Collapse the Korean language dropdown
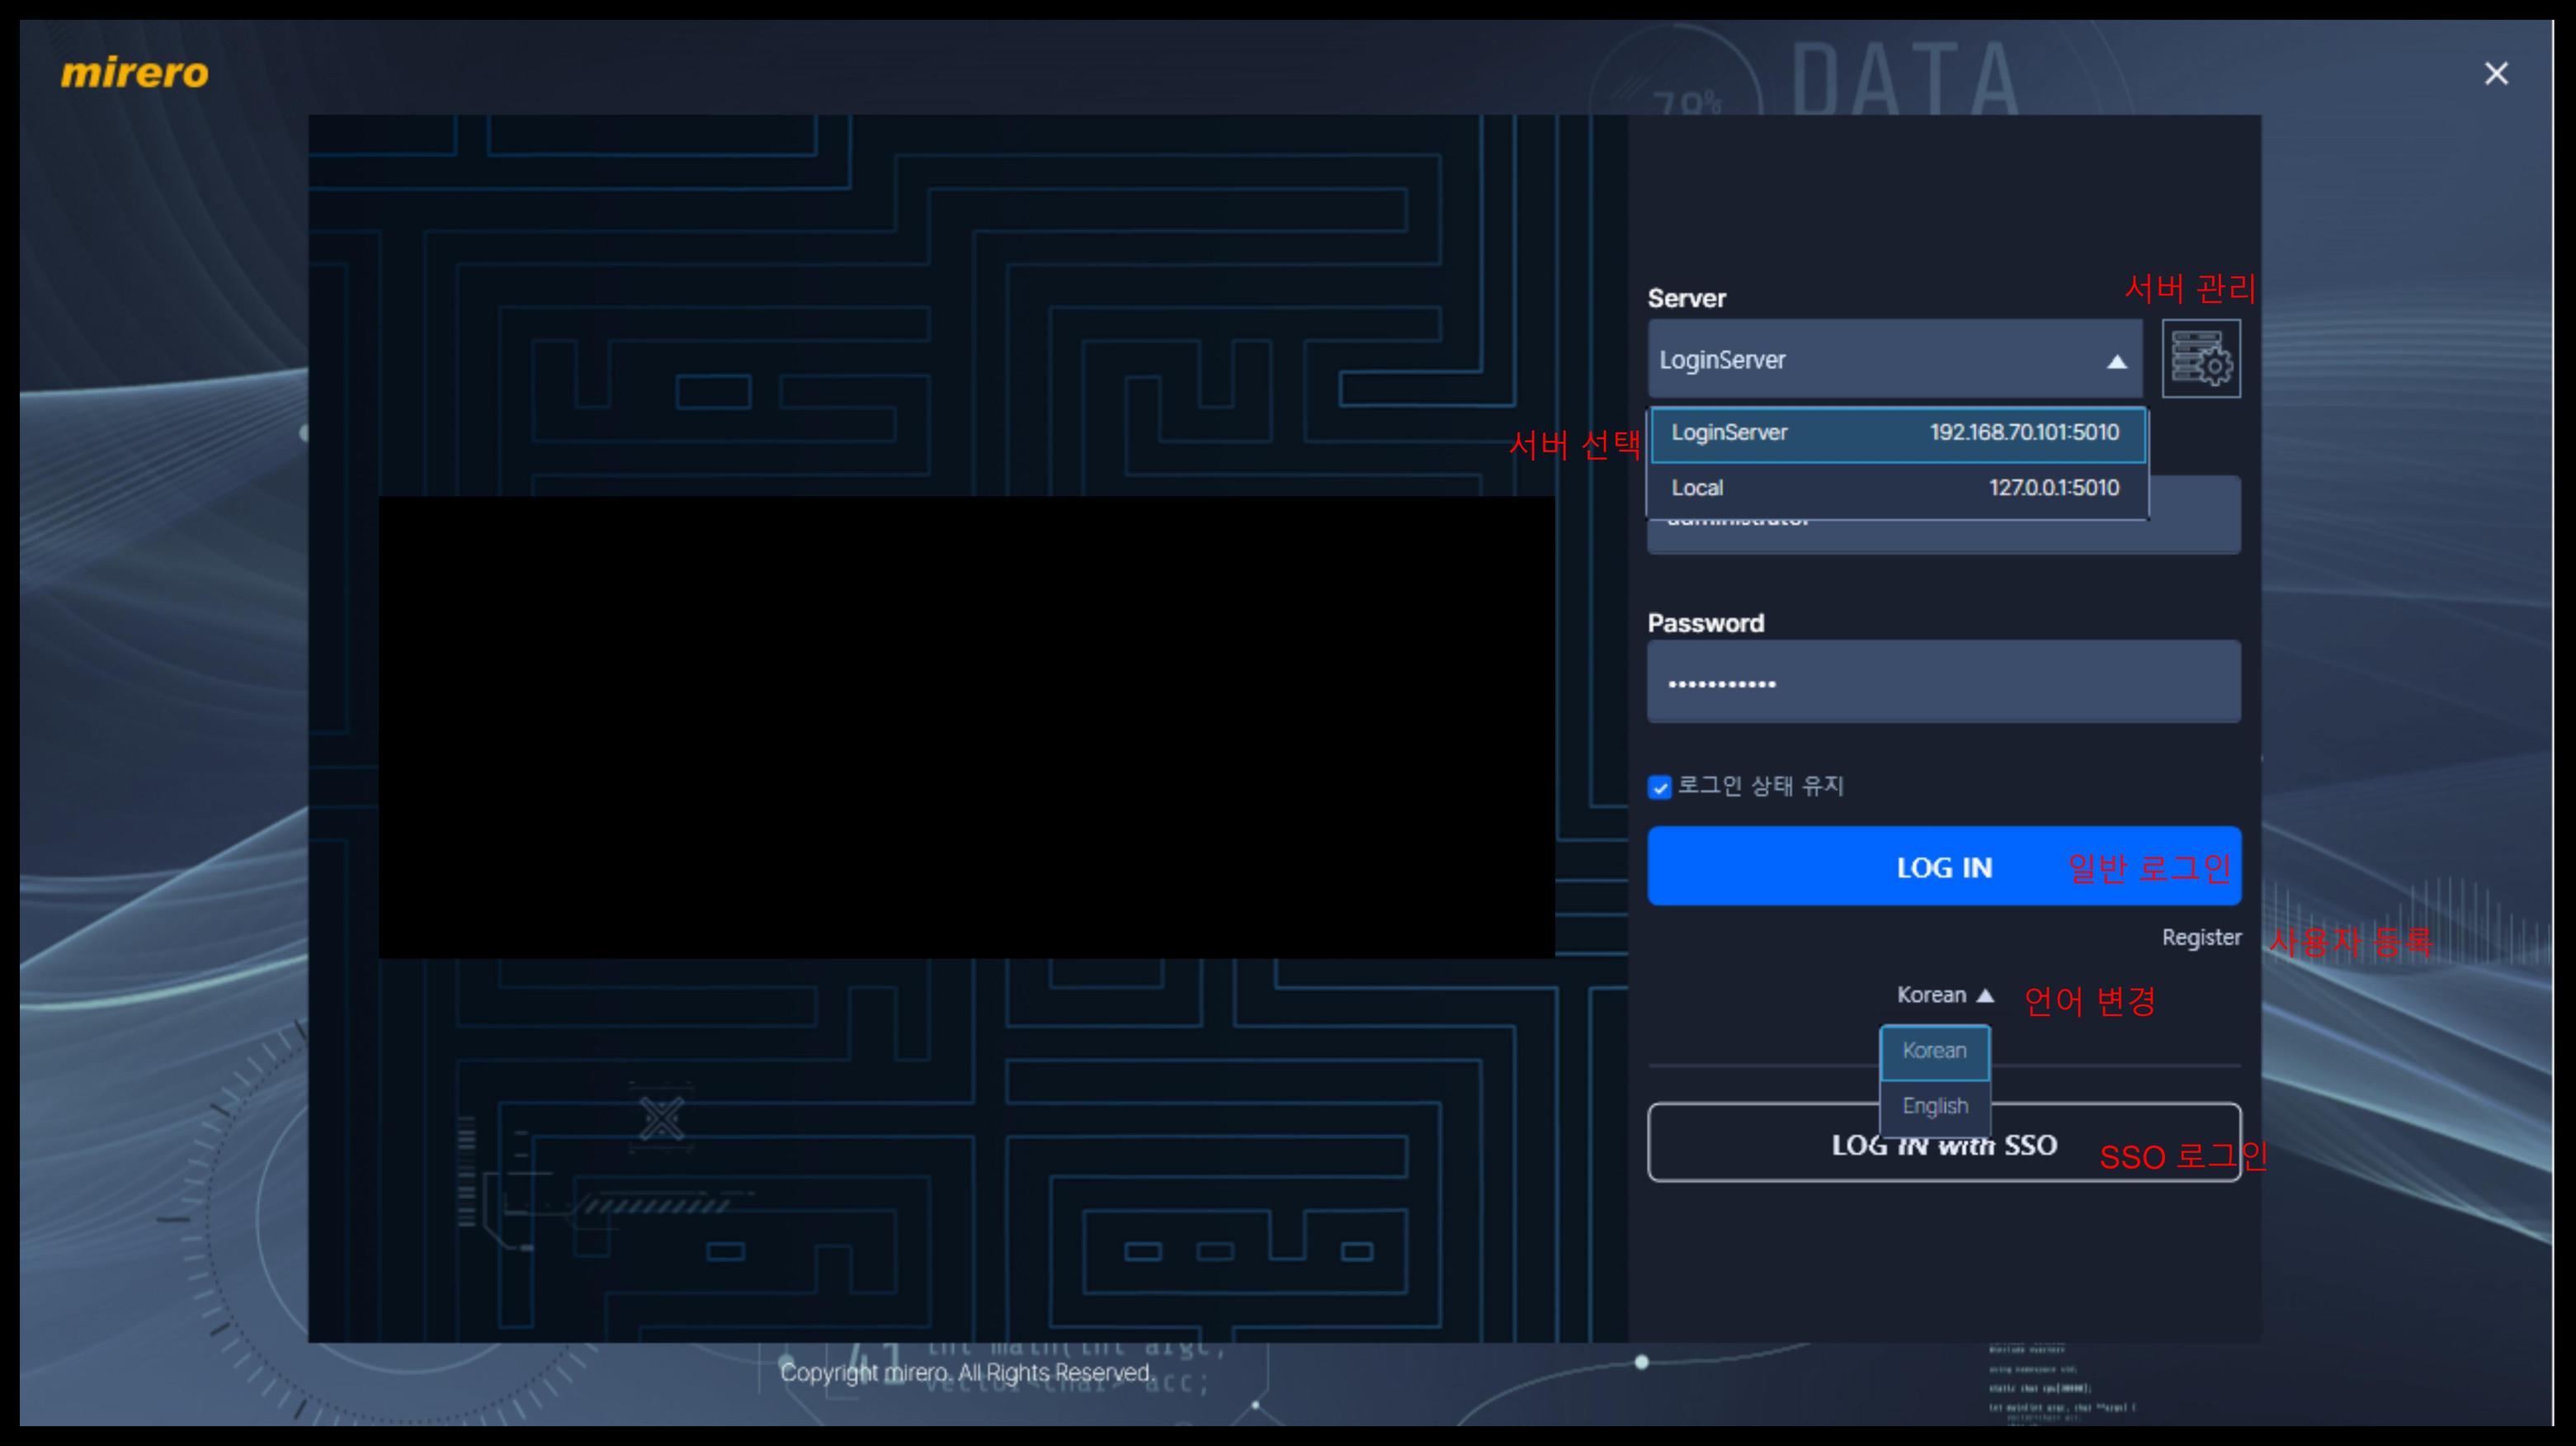 click(x=1932, y=995)
